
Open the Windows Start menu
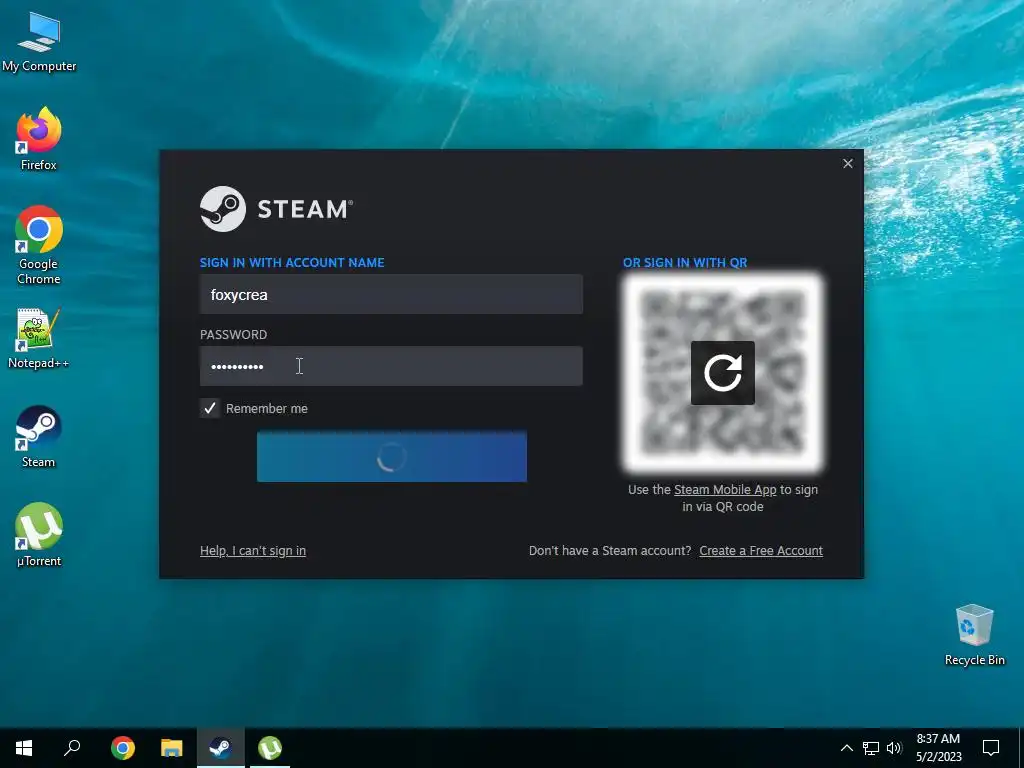pyautogui.click(x=24, y=748)
